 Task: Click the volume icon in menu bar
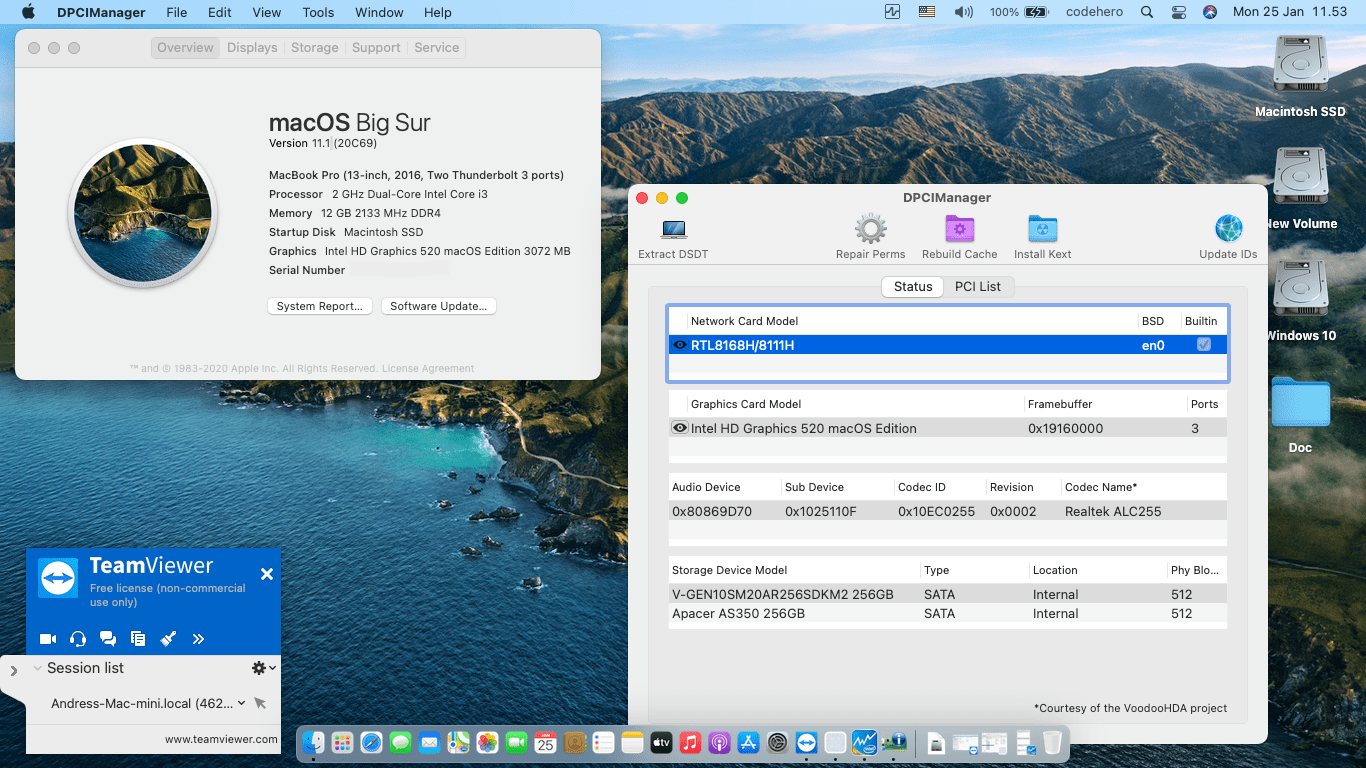(x=963, y=12)
